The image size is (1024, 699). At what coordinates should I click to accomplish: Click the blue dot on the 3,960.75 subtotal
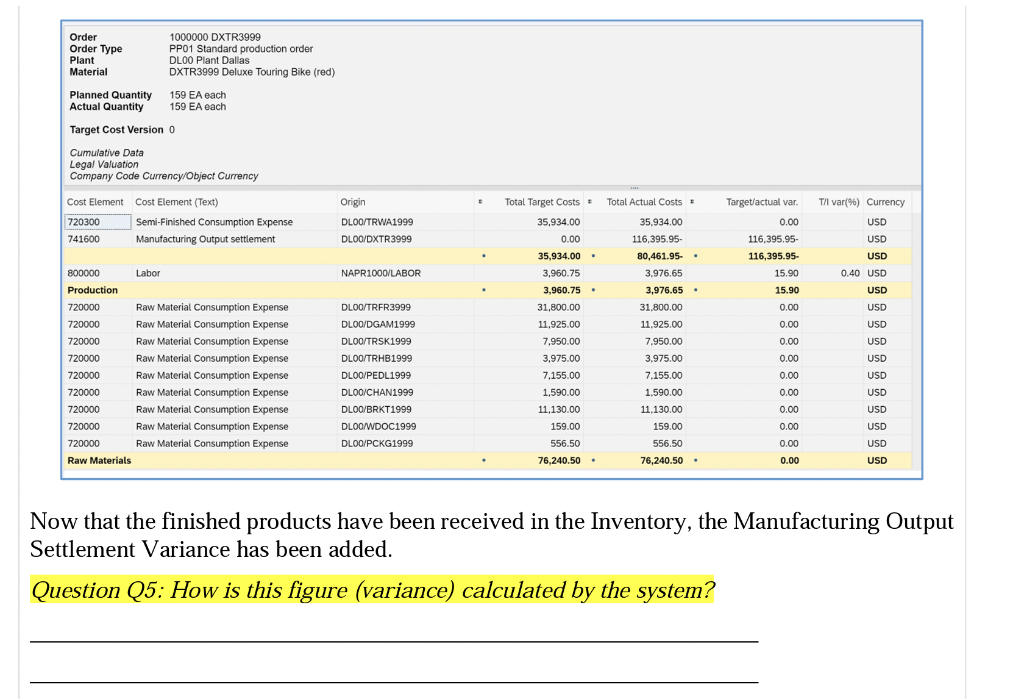click(486, 290)
